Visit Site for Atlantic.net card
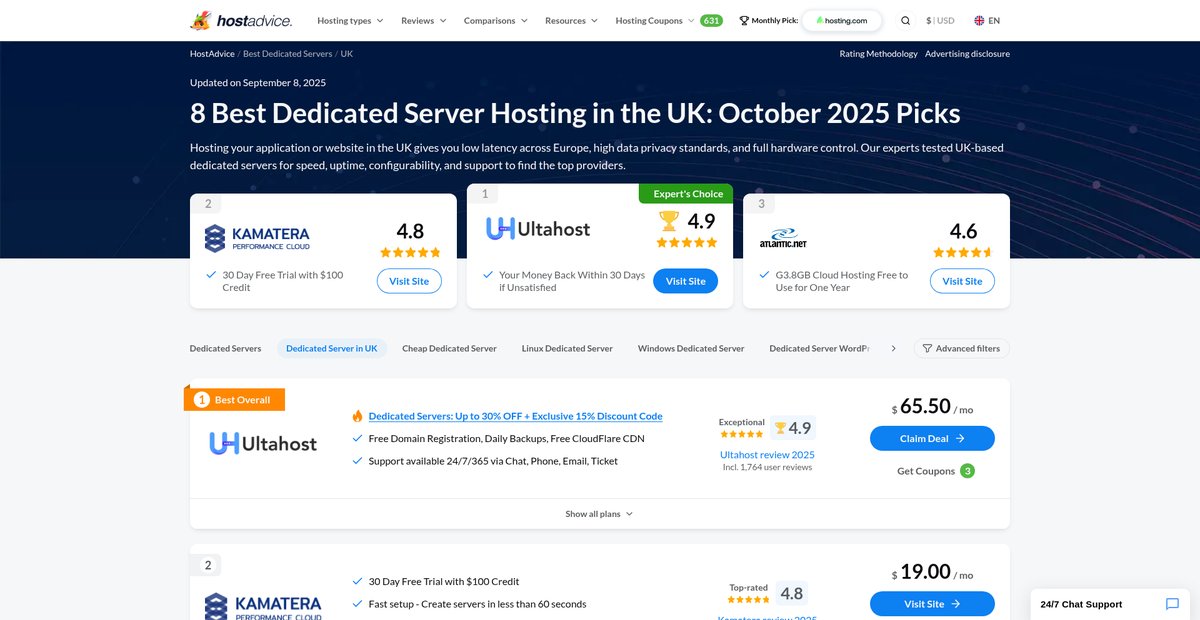The image size is (1200, 620). (x=962, y=281)
